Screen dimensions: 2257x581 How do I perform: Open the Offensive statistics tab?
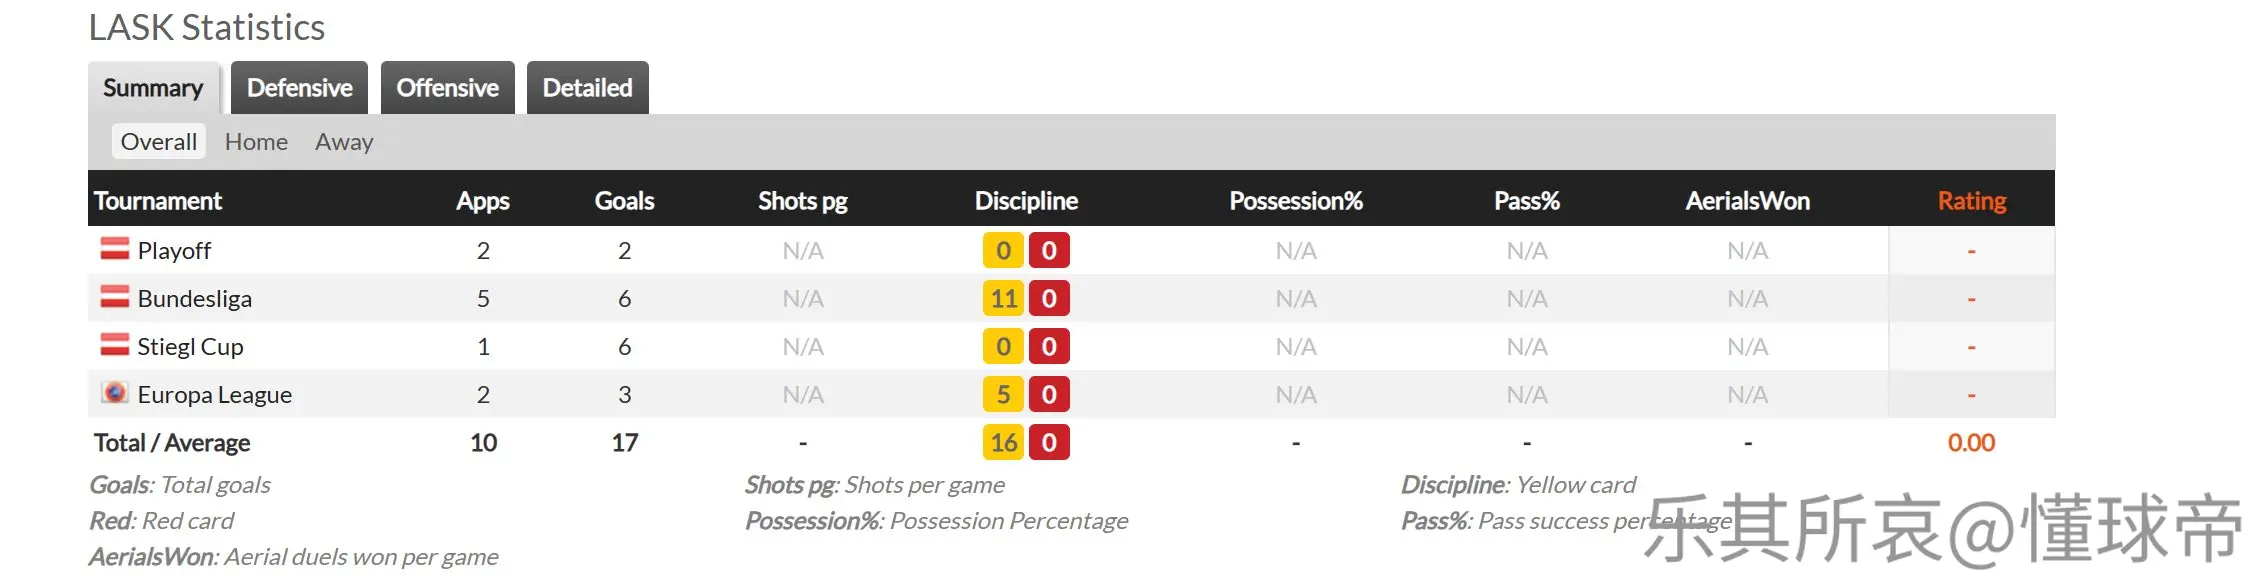point(447,88)
